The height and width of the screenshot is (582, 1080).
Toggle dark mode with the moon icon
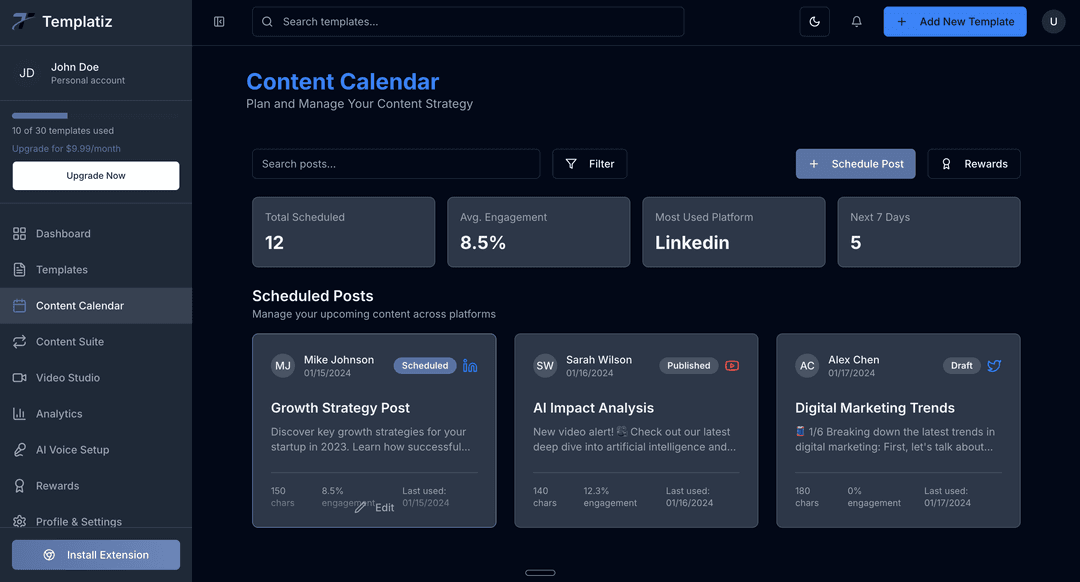[x=814, y=21]
